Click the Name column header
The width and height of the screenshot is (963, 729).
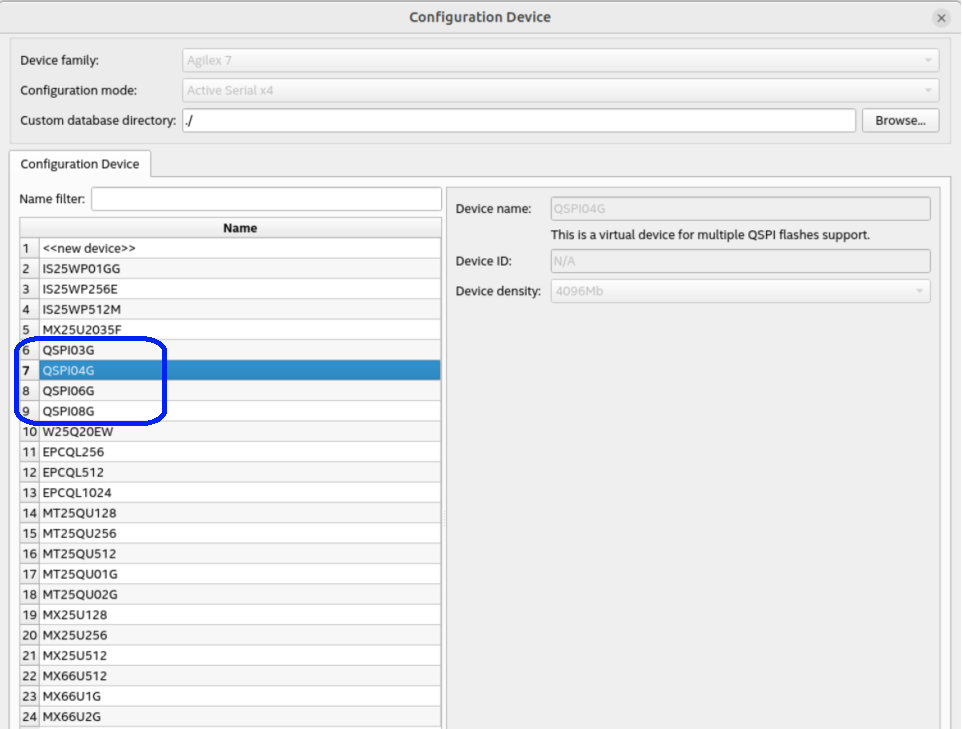tap(240, 228)
